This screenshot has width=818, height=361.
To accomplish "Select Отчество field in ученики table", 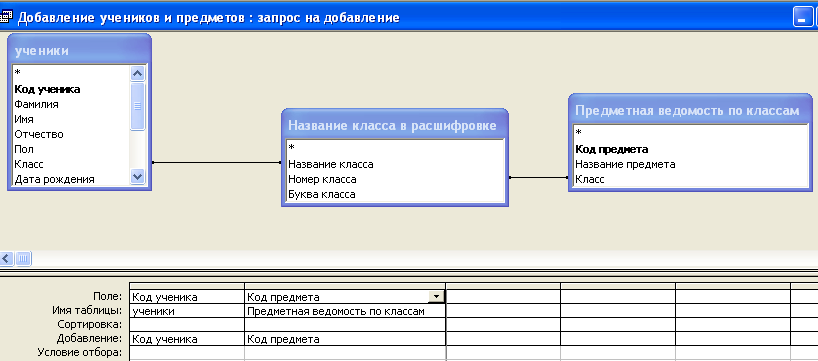I will tap(39, 134).
